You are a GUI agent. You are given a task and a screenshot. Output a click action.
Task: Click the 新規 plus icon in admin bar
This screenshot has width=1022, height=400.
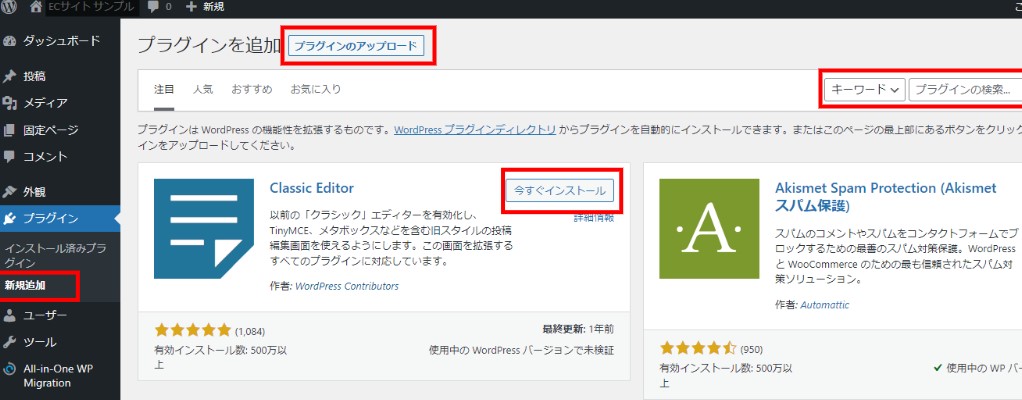point(191,7)
